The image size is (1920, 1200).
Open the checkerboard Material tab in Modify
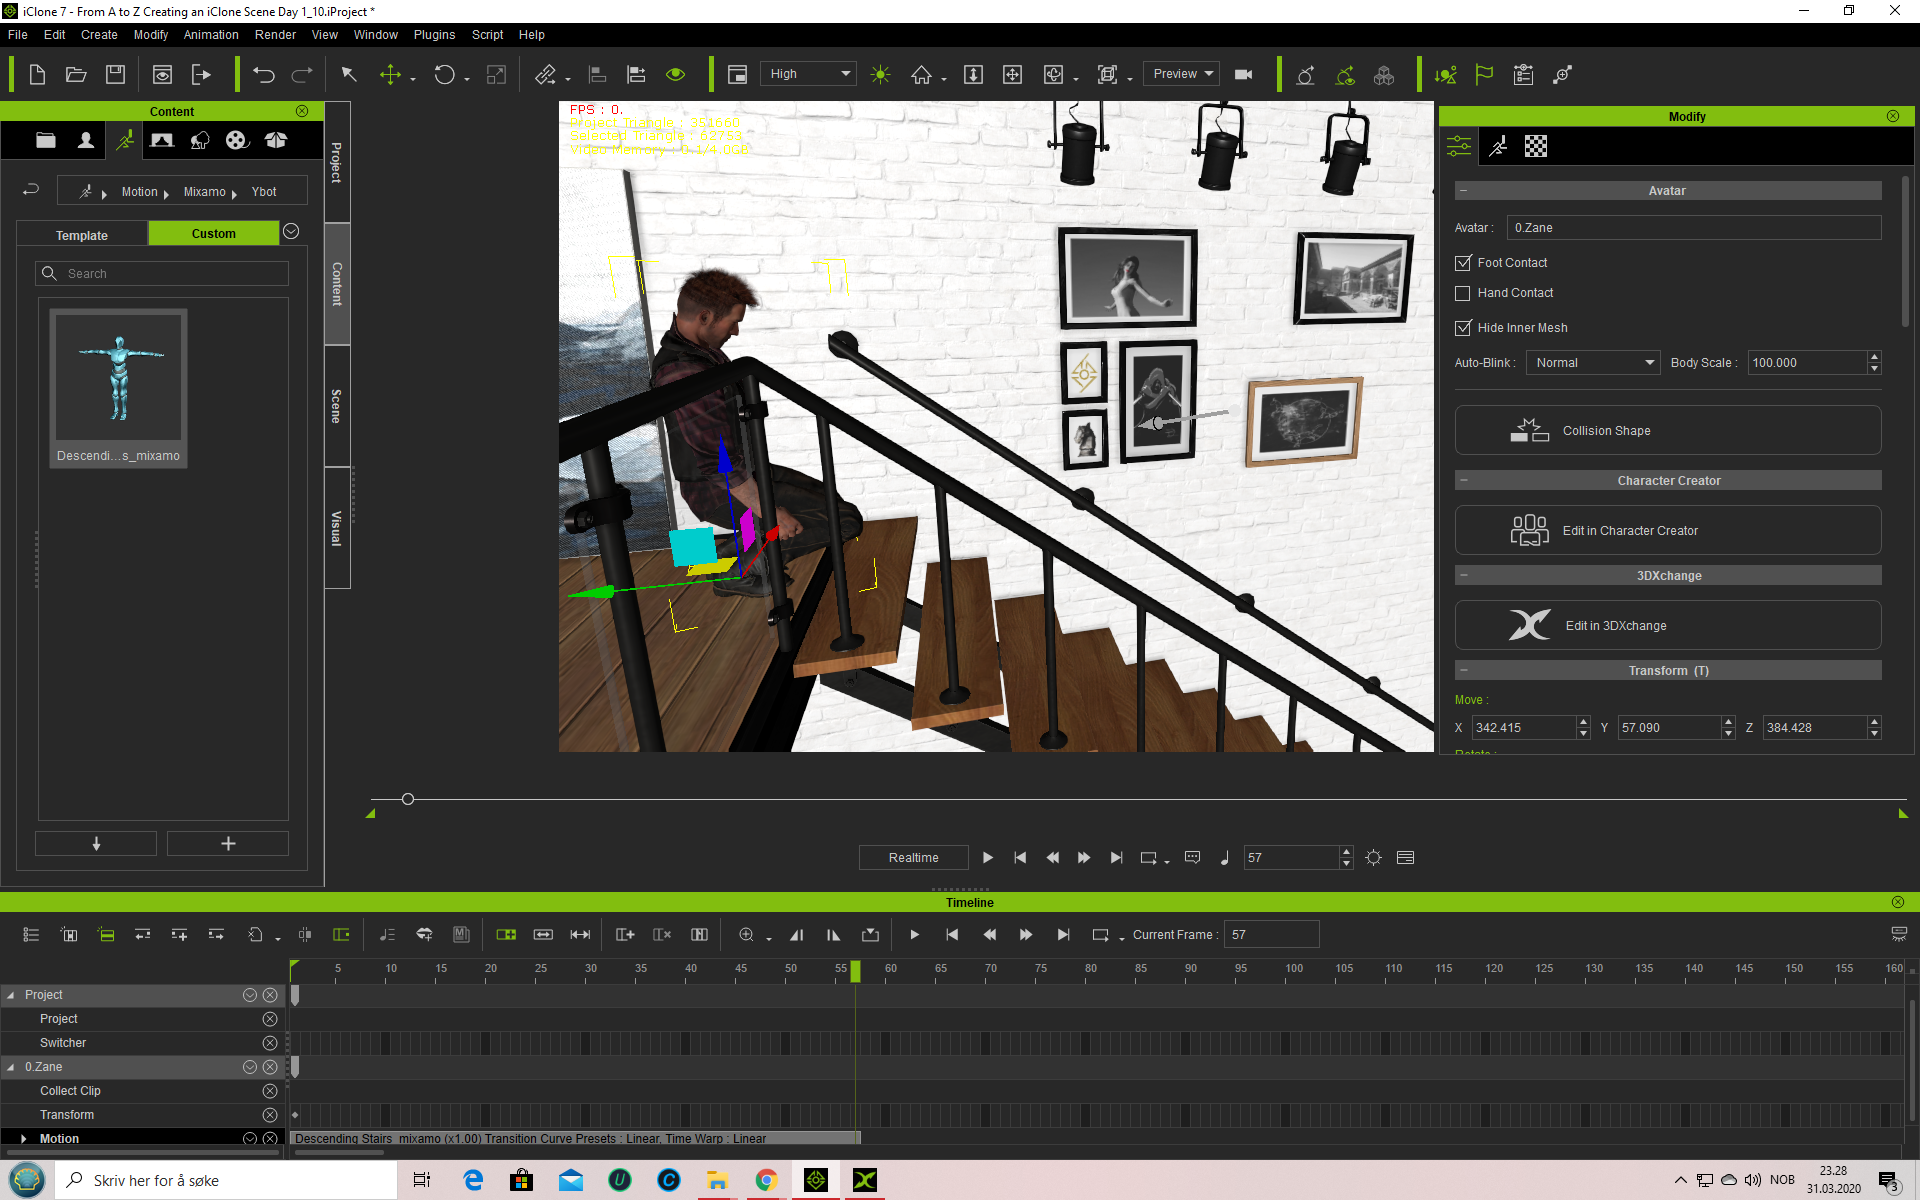coord(1535,146)
